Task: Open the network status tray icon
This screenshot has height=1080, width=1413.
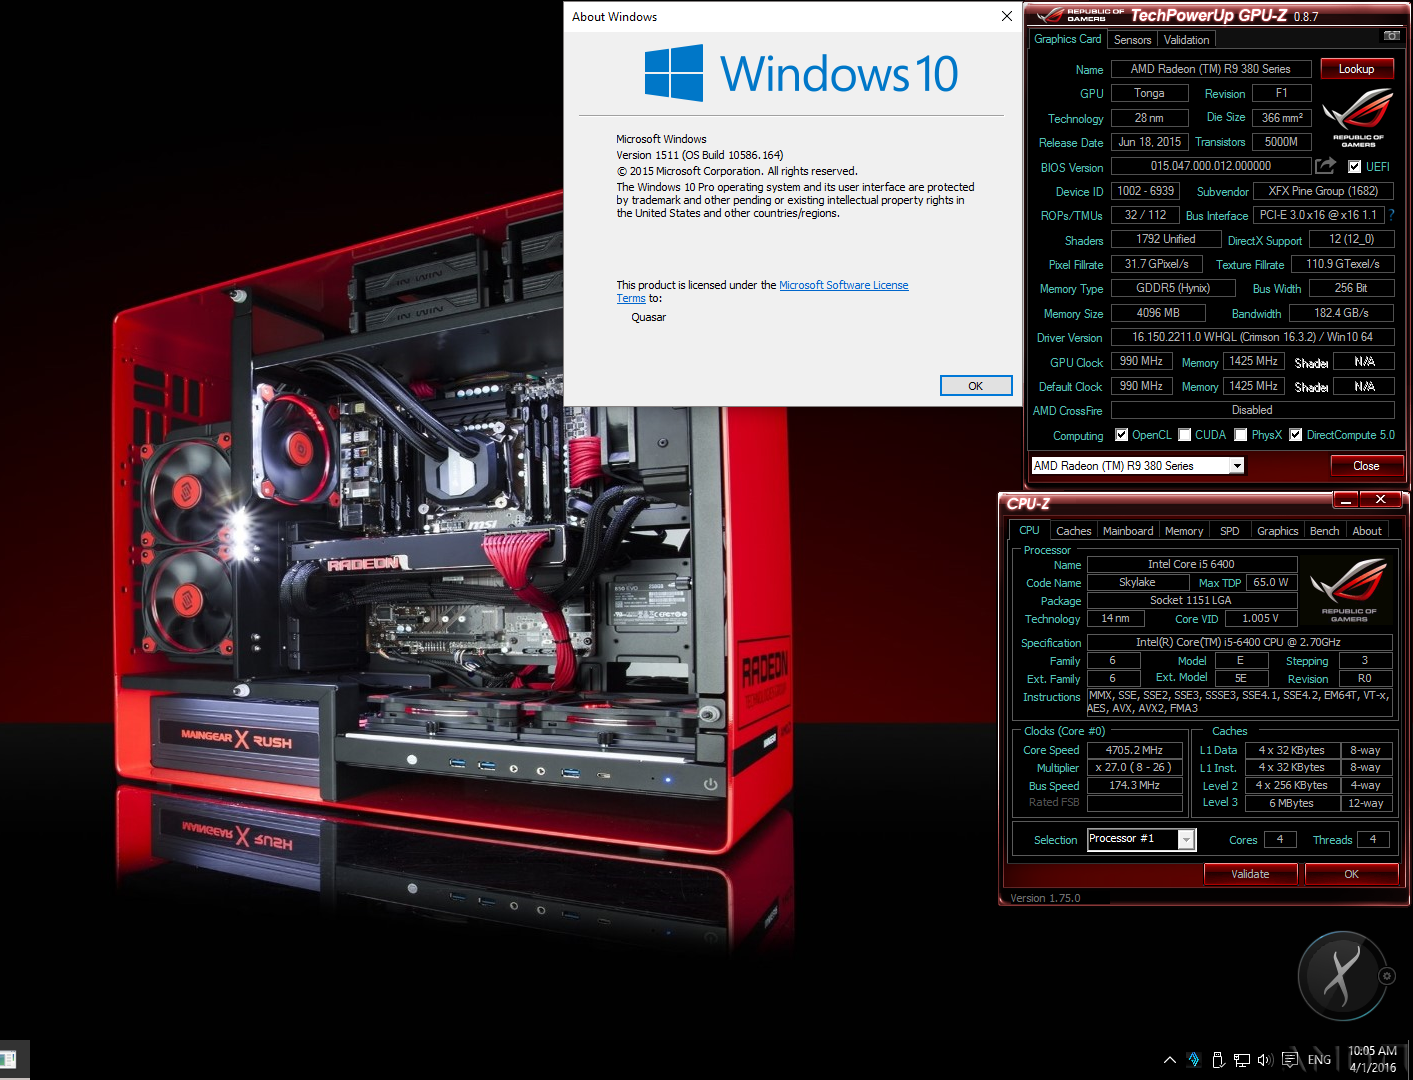Action: coord(1242,1059)
